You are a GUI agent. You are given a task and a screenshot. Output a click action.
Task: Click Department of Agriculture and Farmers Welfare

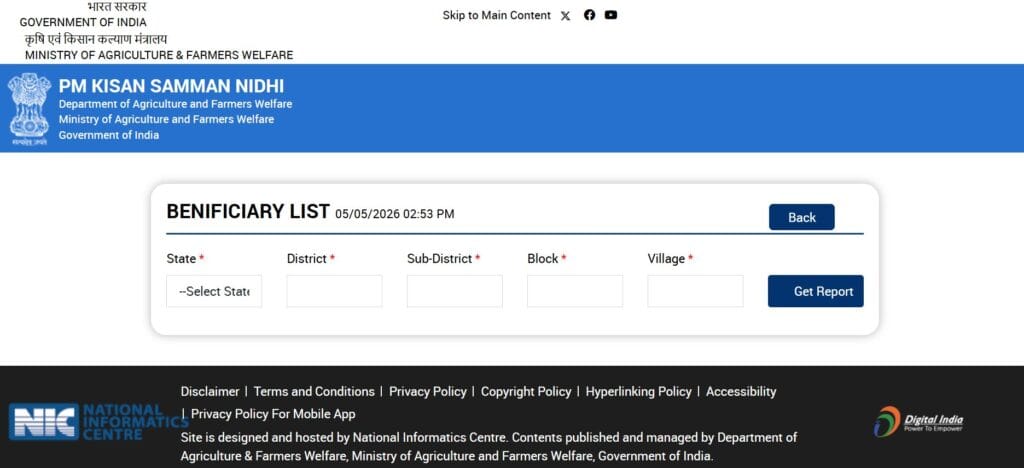pyautogui.click(x=175, y=104)
